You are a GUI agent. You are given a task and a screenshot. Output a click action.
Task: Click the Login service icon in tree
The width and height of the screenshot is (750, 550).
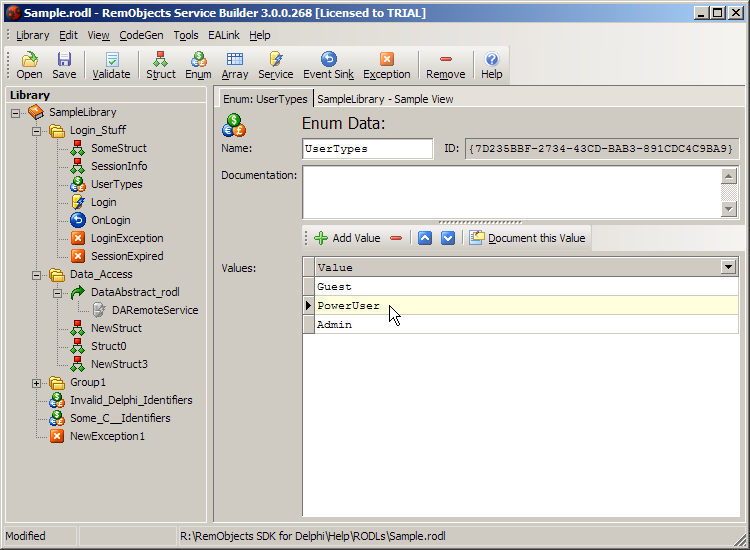pos(78,202)
